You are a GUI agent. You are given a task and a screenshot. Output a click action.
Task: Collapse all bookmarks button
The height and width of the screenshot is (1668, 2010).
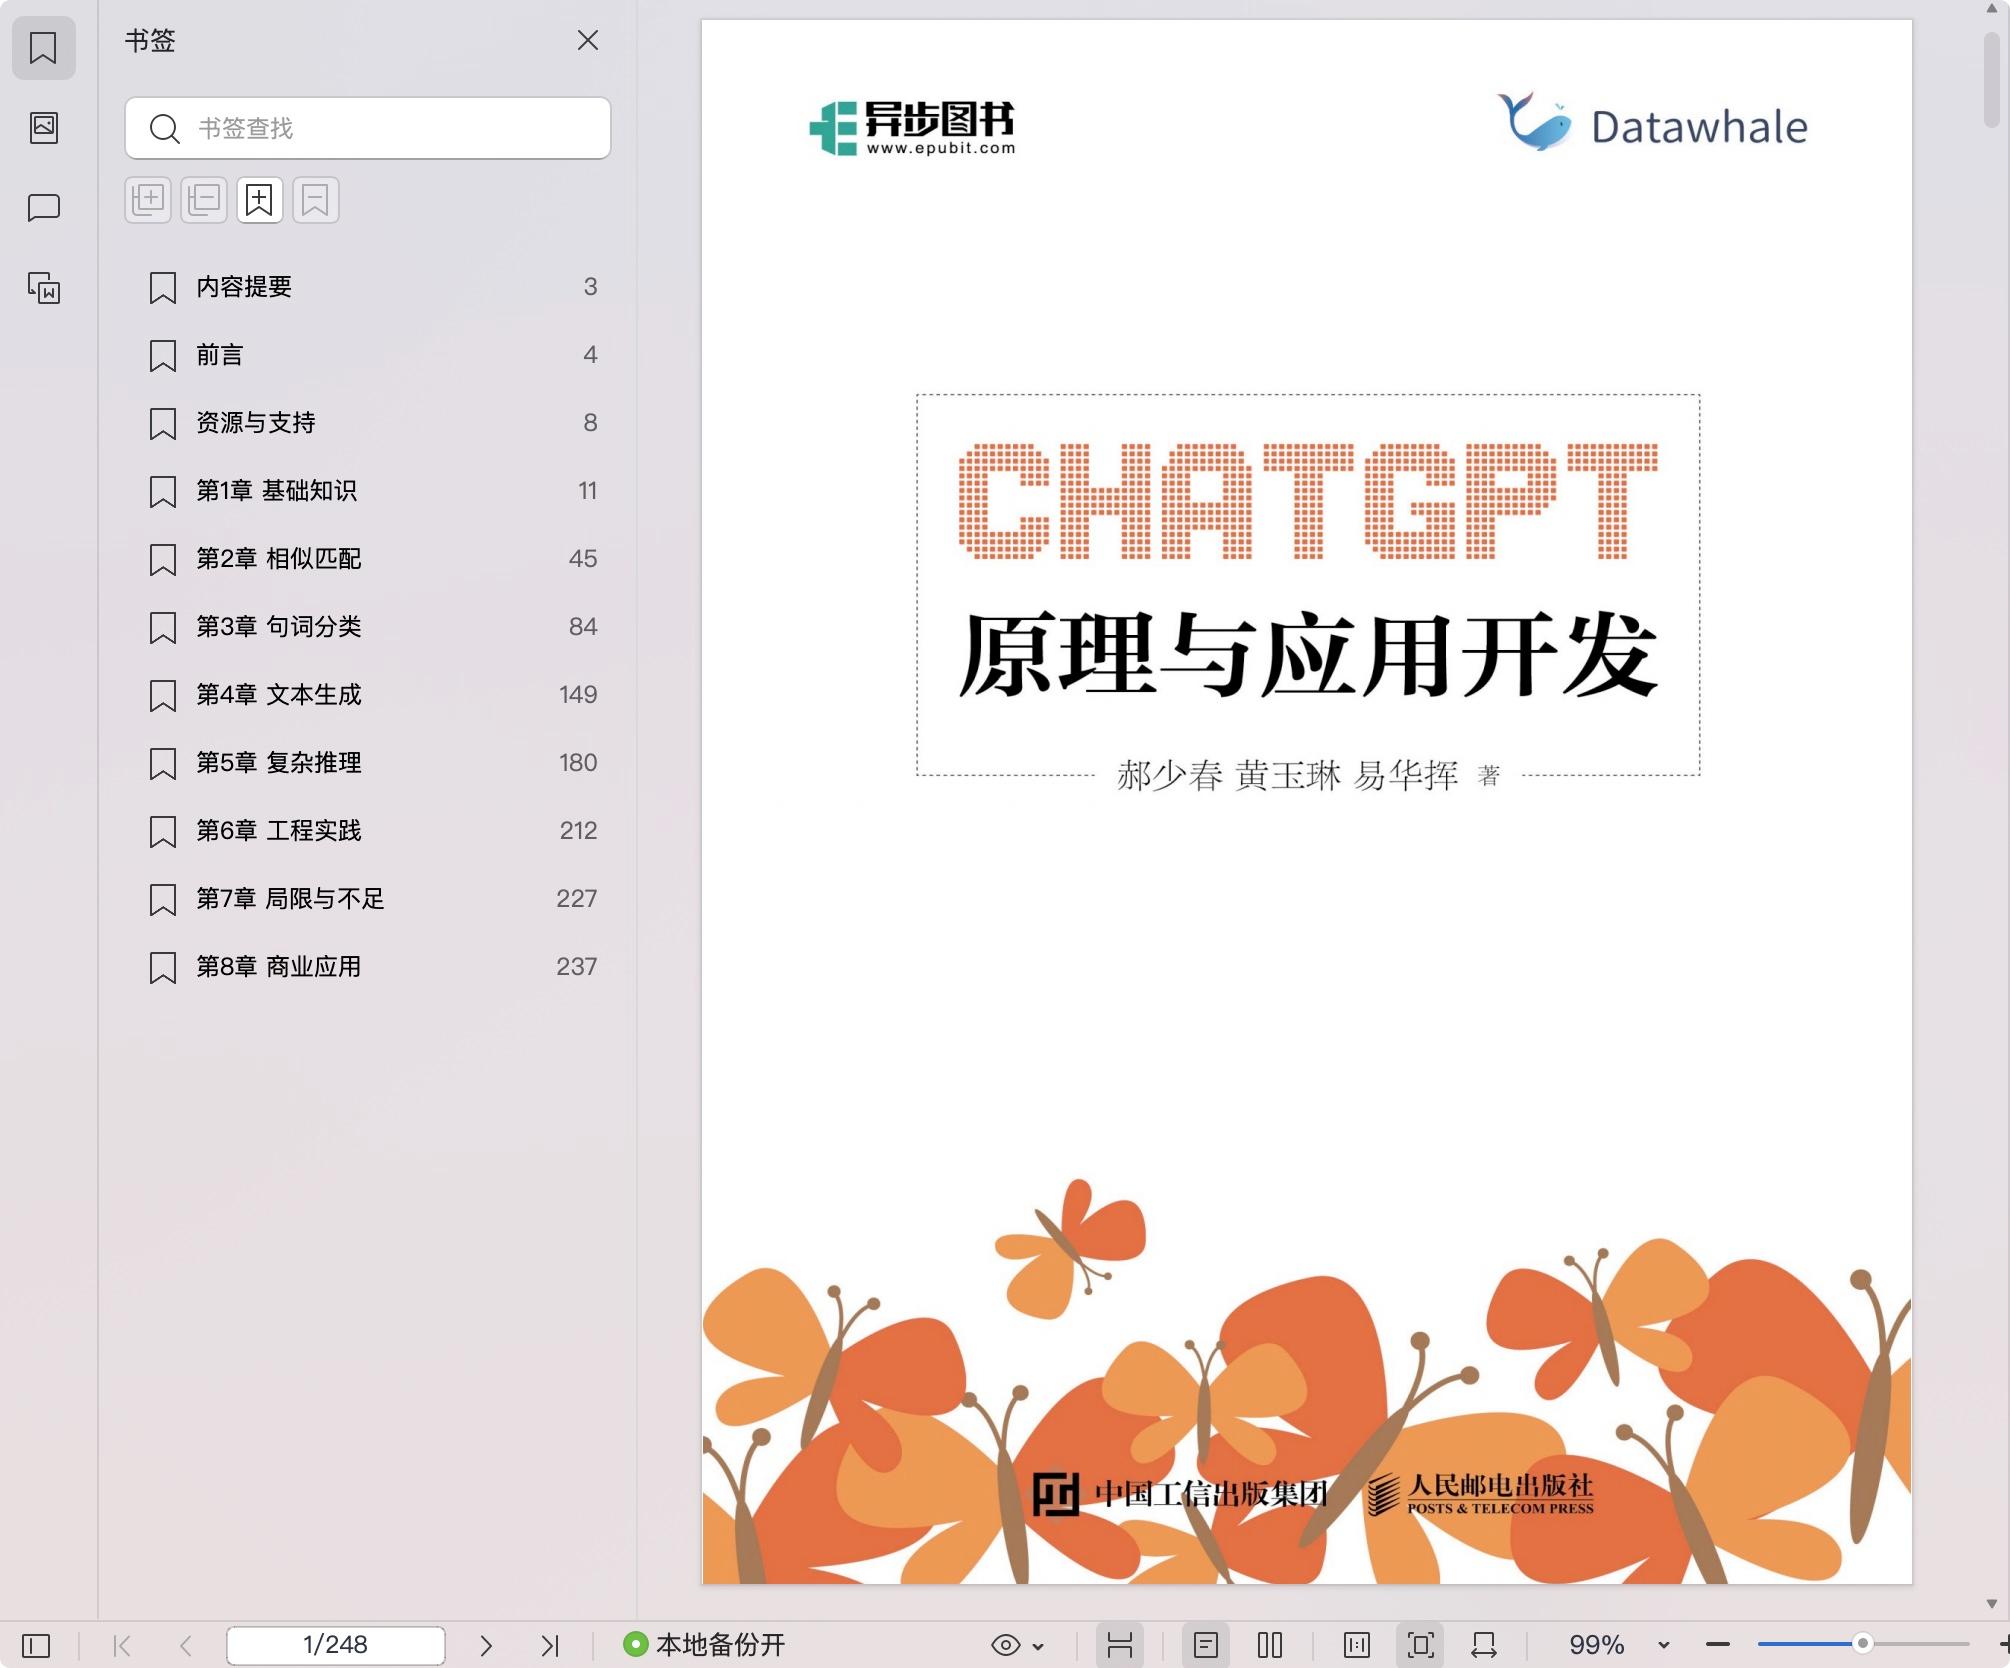coord(204,200)
